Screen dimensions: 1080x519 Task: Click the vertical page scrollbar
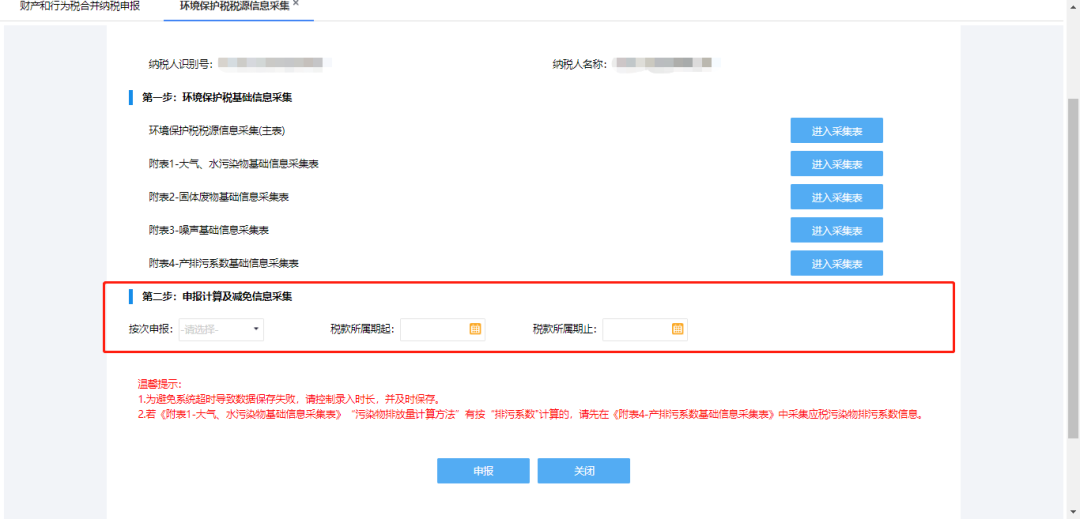pos(1073,267)
